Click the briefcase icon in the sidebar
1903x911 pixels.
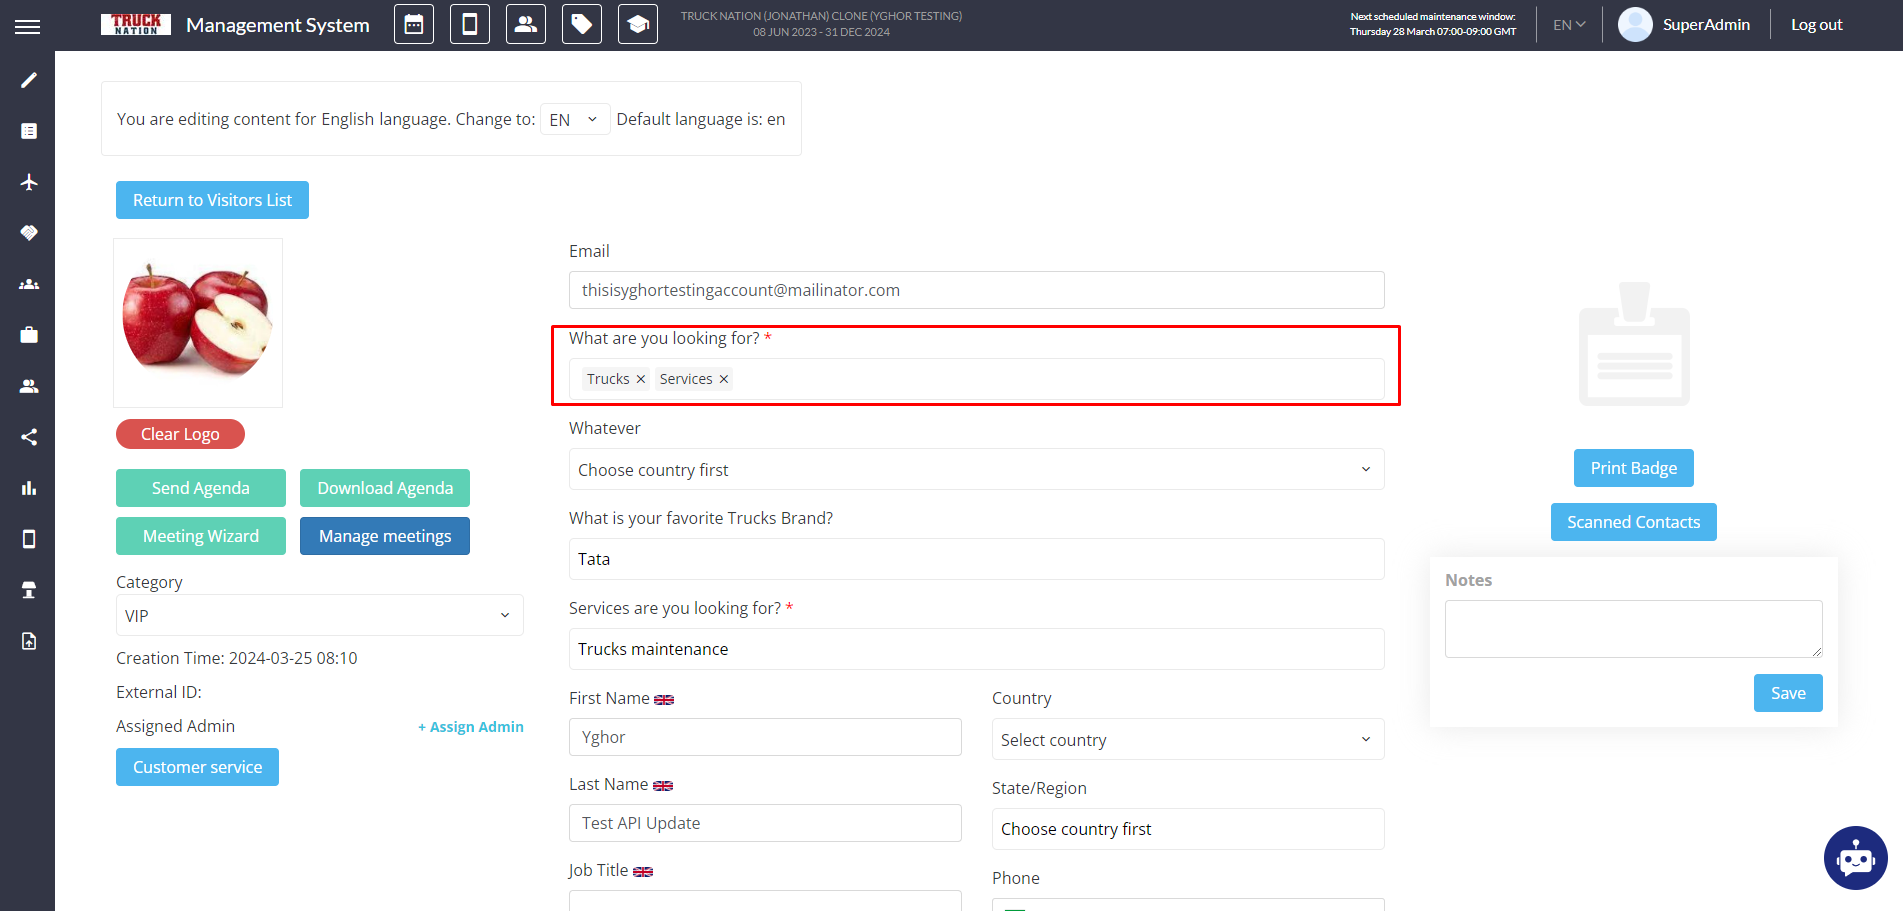tap(28, 335)
